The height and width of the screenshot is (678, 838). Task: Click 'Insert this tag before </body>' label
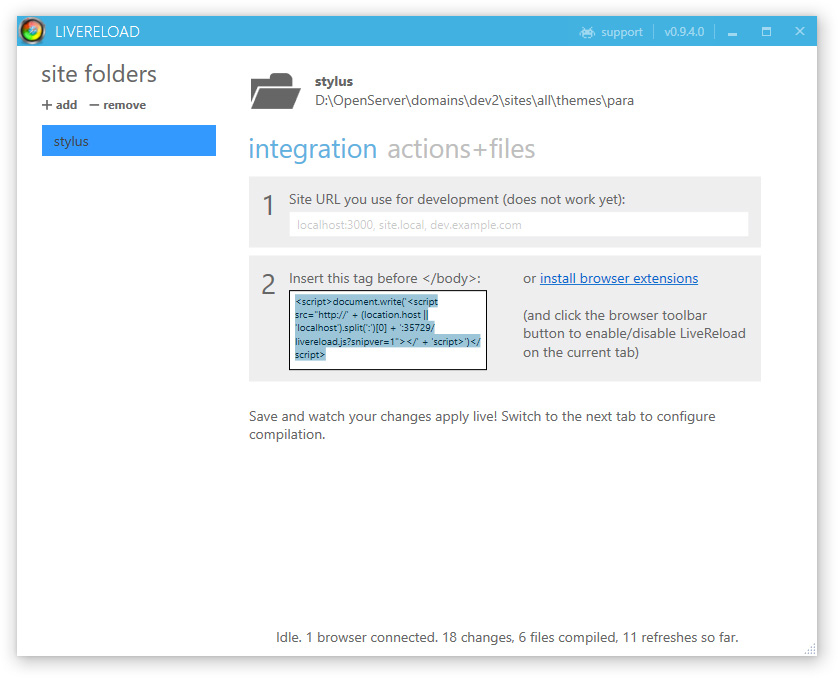pyautogui.click(x=385, y=278)
